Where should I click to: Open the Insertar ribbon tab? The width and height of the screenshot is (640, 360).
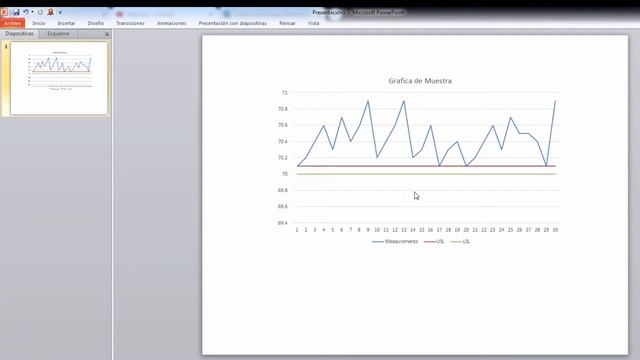pyautogui.click(x=66, y=23)
